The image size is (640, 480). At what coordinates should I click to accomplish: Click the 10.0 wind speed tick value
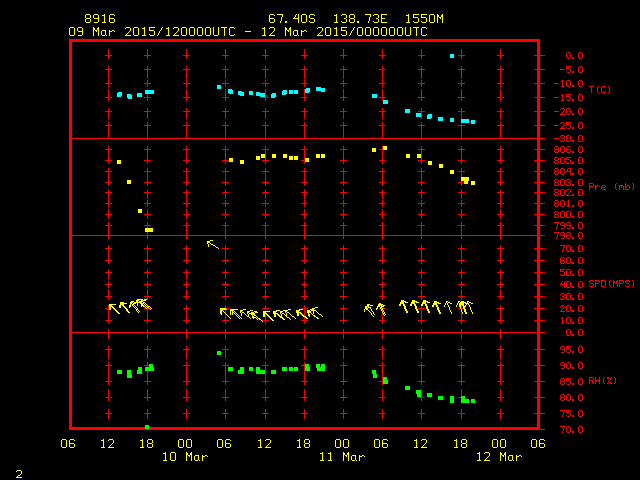[x=571, y=321]
